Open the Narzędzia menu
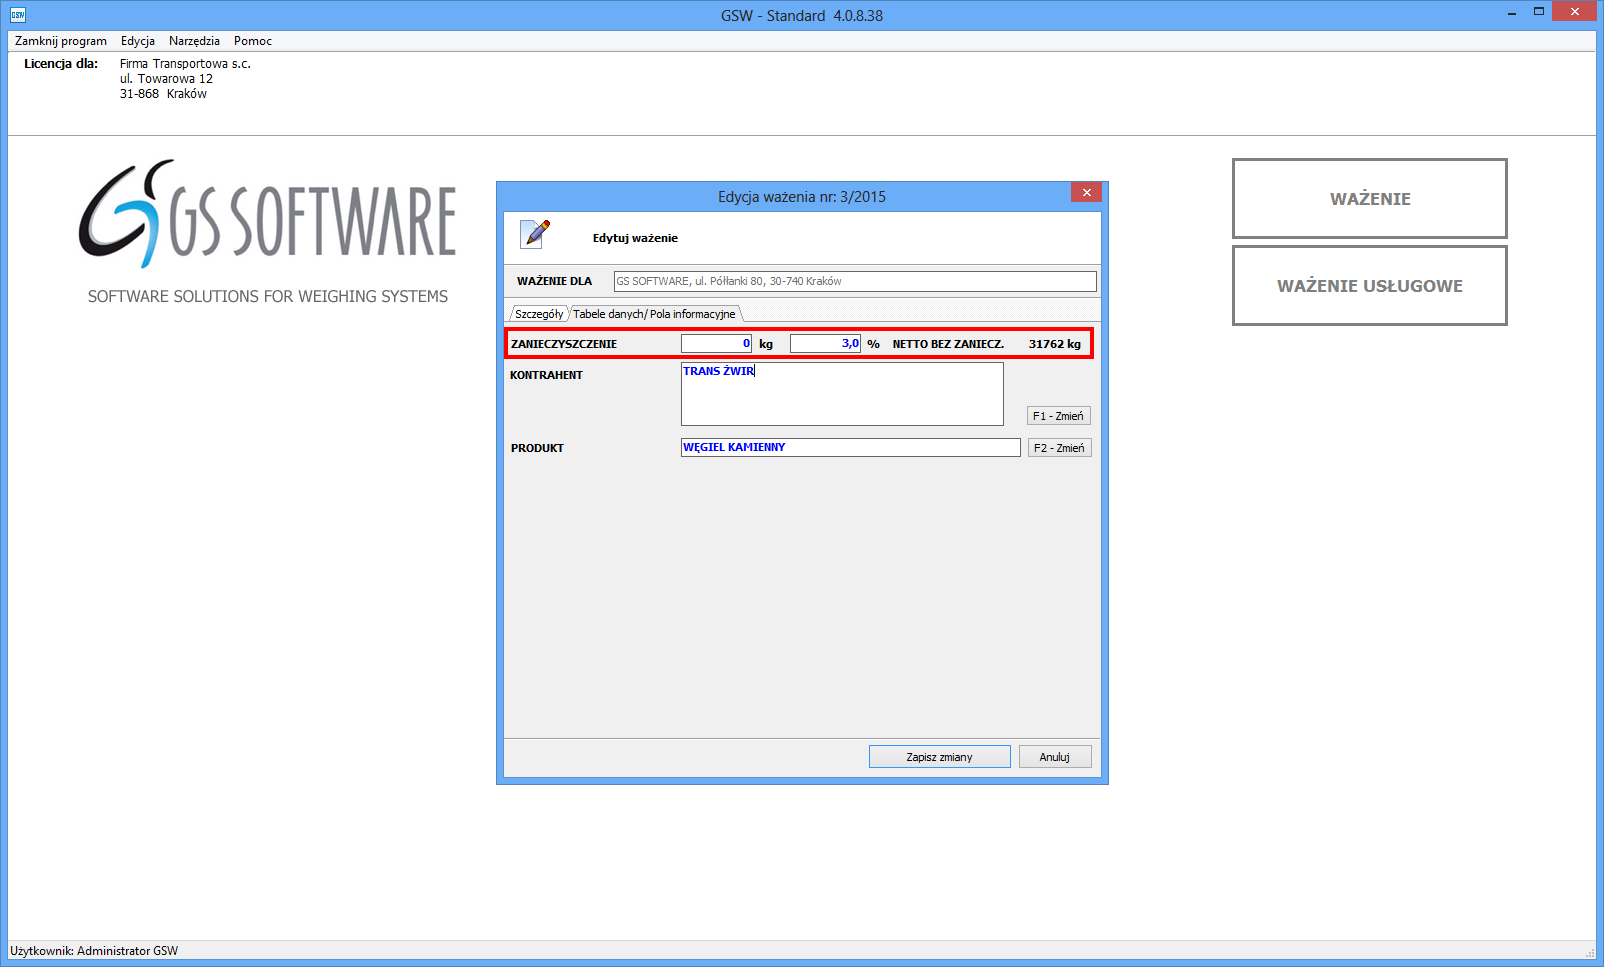Viewport: 1604px width, 967px height. coord(194,41)
